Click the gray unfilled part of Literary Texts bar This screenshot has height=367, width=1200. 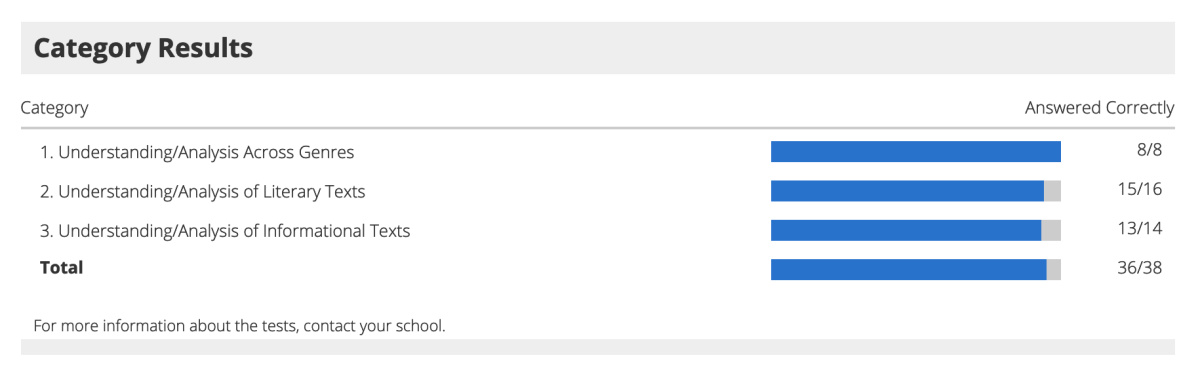click(x=1052, y=191)
